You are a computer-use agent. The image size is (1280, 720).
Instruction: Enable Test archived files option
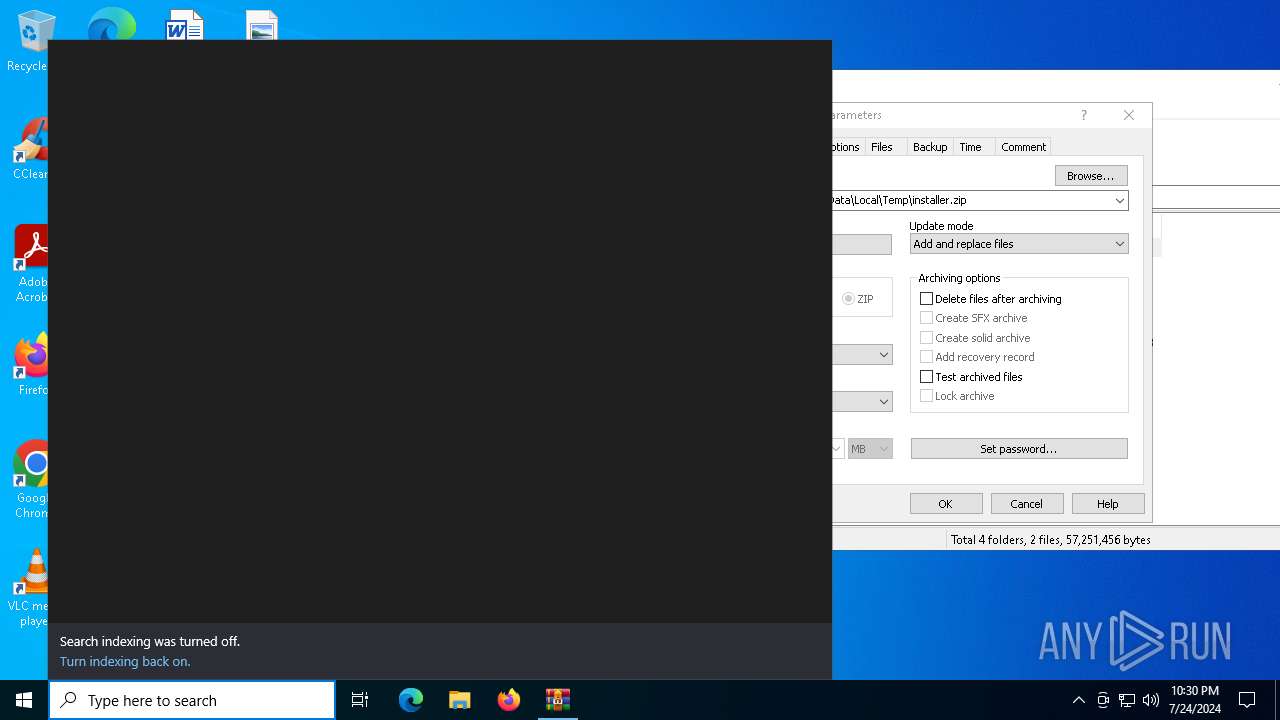[x=926, y=377]
